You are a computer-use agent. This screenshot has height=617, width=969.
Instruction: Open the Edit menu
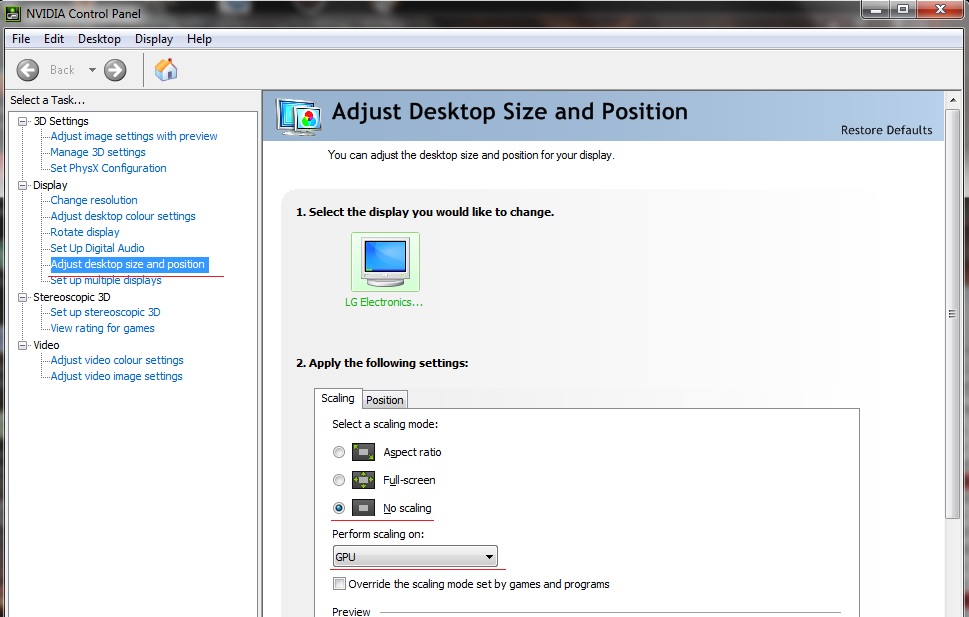click(54, 39)
